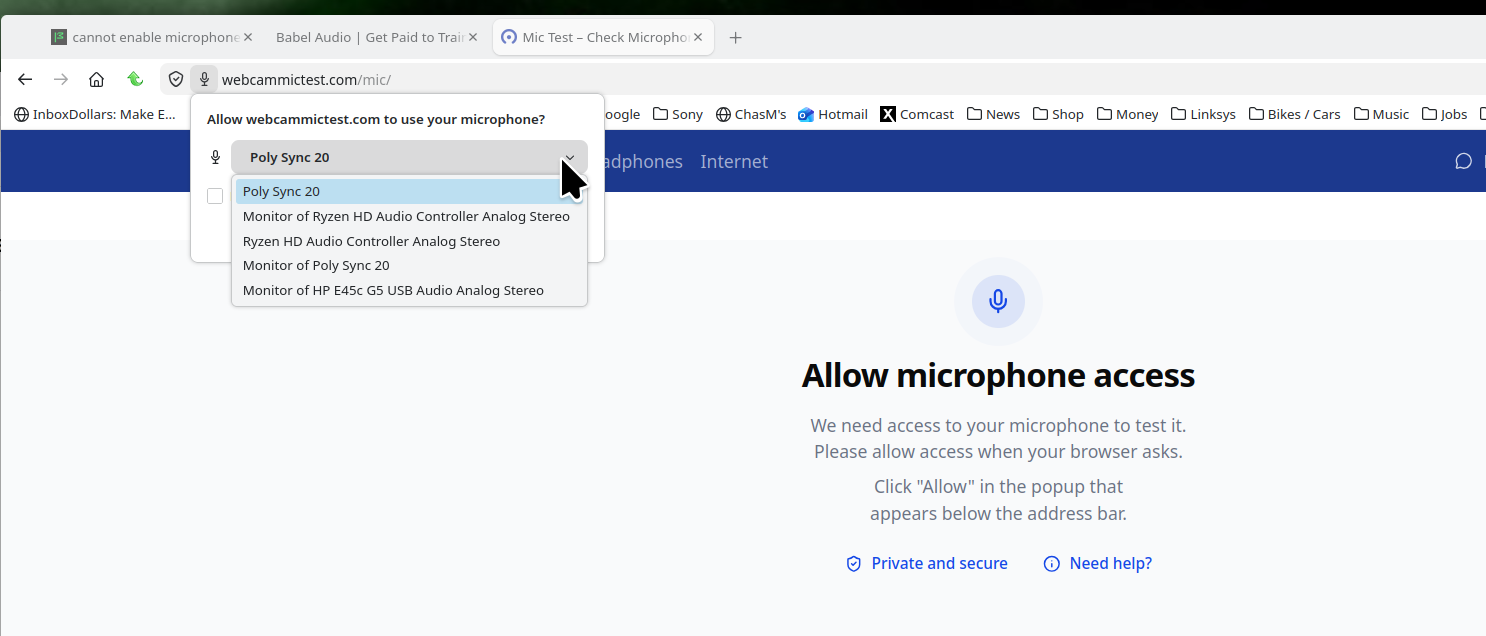Collapse the Poly Sync 20 microphone dropdown
Screen dimensions: 1486x636
point(409,157)
